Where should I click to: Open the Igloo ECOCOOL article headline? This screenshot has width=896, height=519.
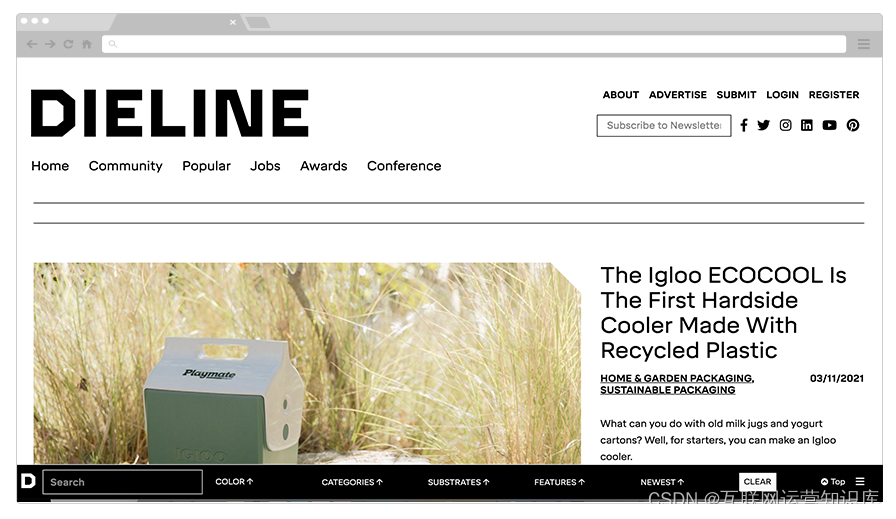(723, 313)
